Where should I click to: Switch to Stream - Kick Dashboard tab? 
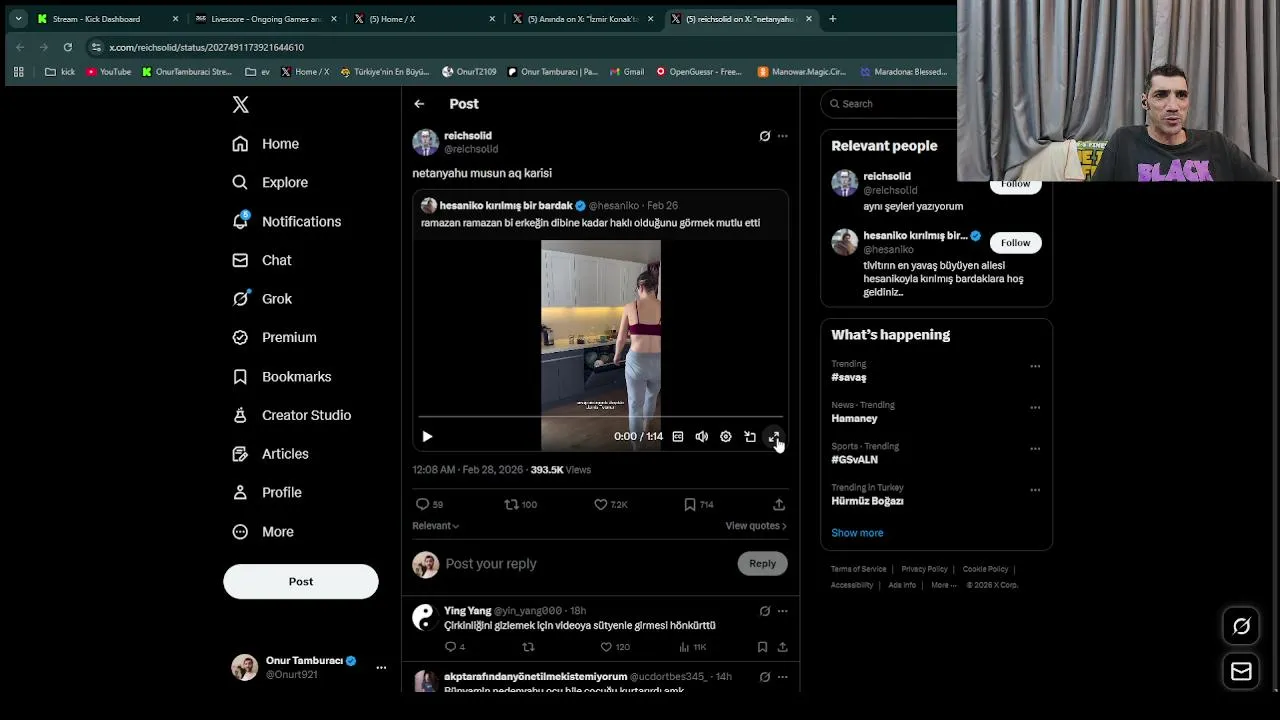(108, 19)
